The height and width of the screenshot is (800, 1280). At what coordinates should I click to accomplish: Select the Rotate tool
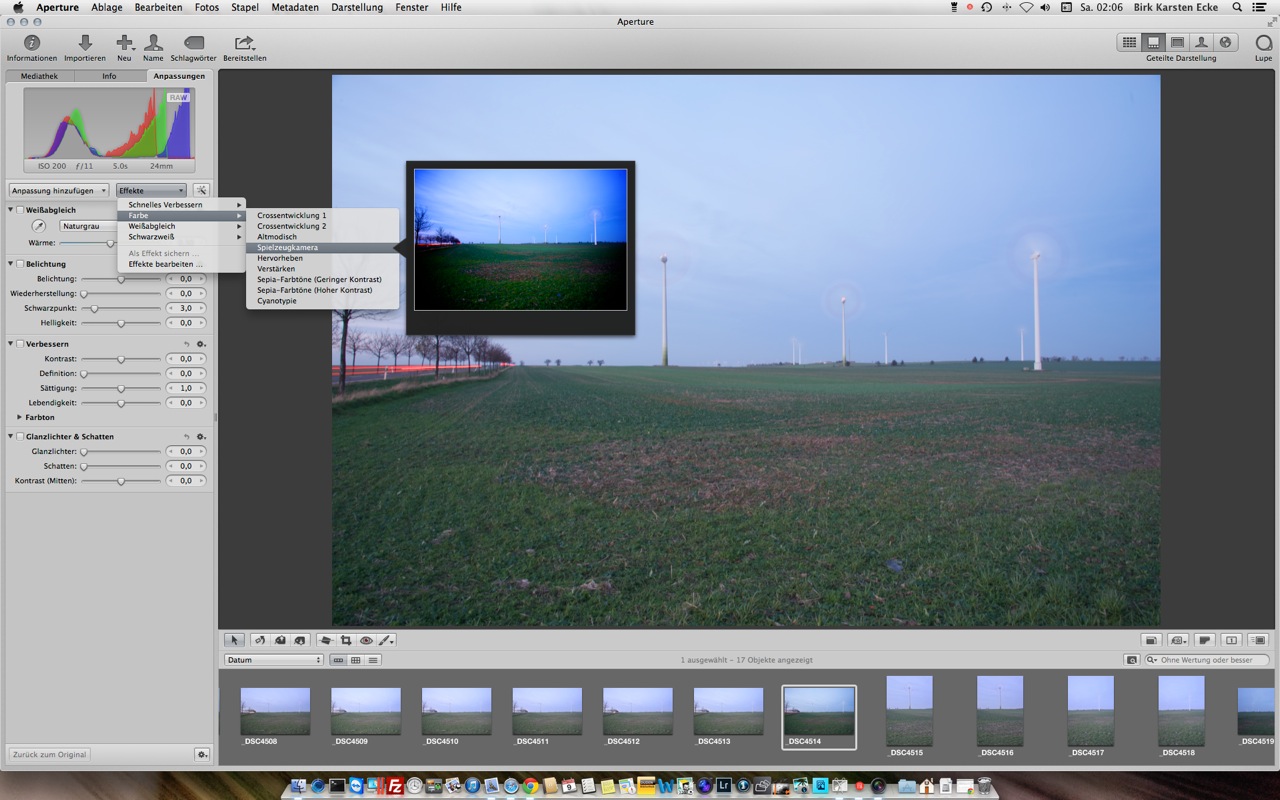click(x=260, y=640)
